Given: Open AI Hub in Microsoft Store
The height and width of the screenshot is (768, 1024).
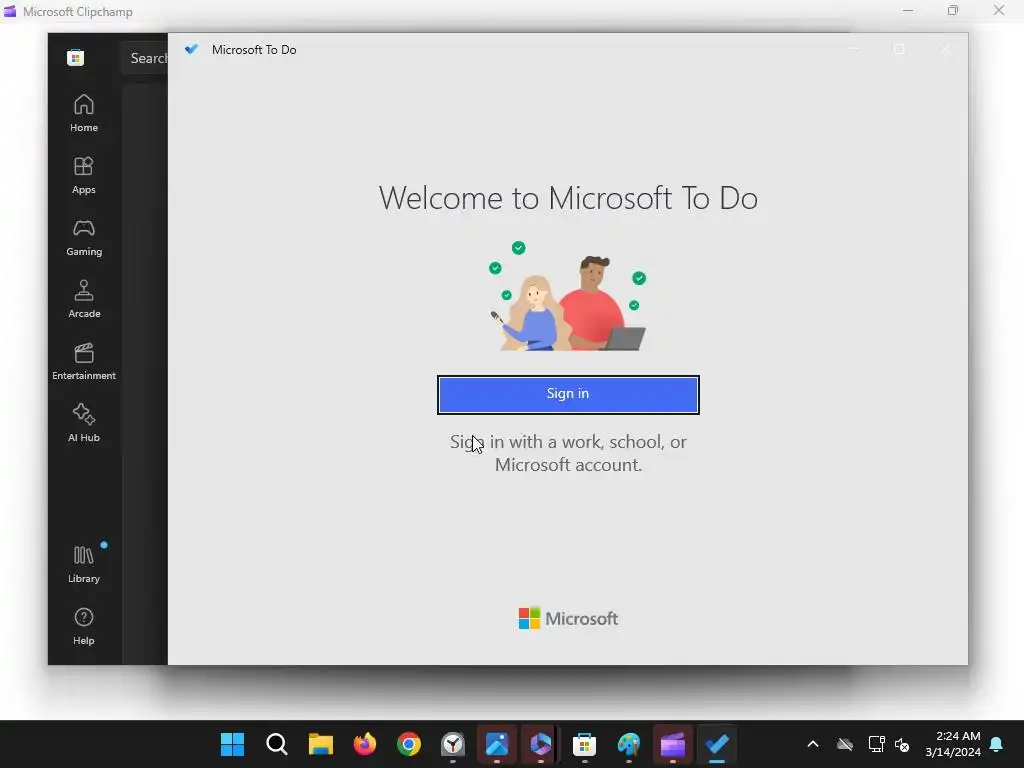Looking at the screenshot, I should [x=84, y=423].
